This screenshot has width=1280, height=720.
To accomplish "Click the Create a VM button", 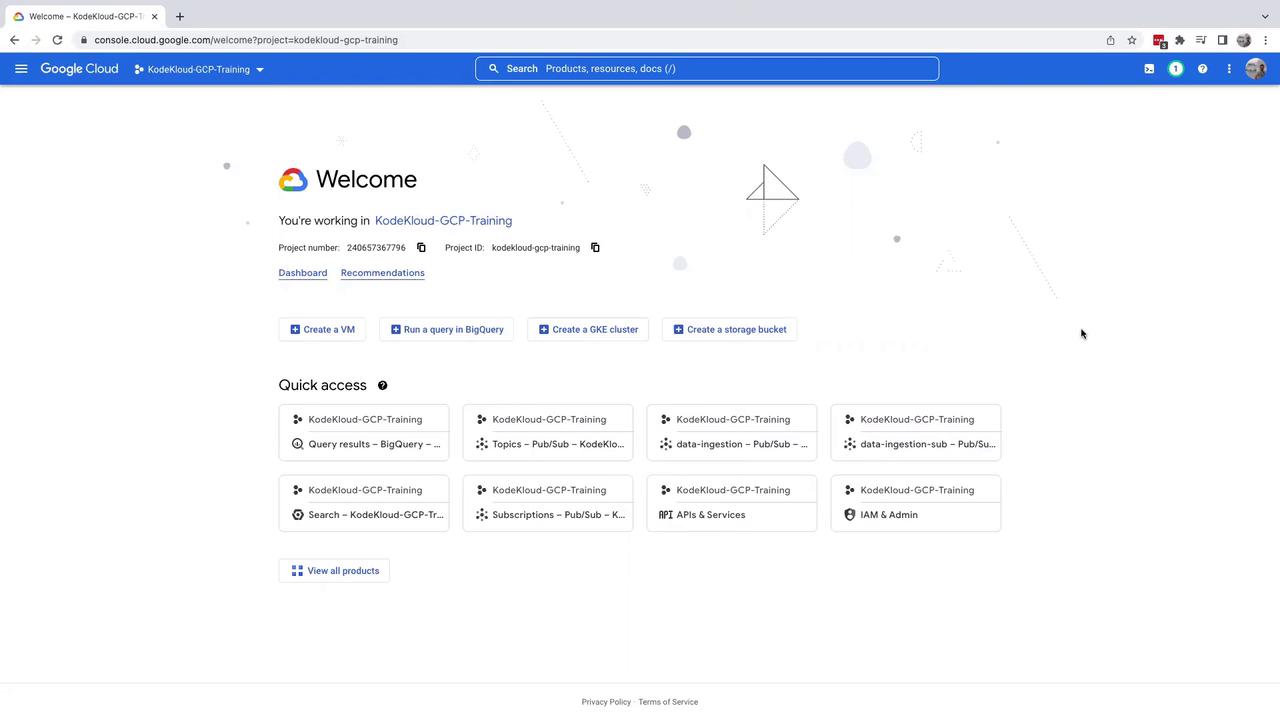I will click(x=322, y=329).
